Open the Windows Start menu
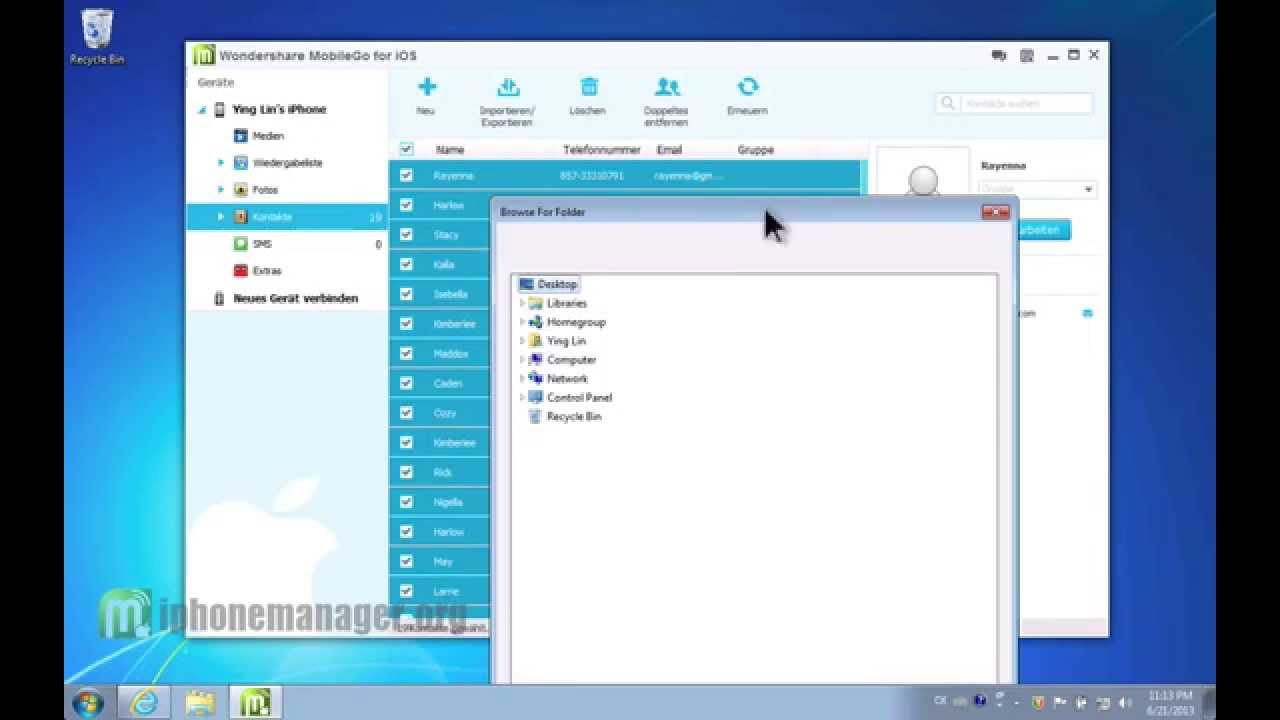1280x720 pixels. coord(87,702)
